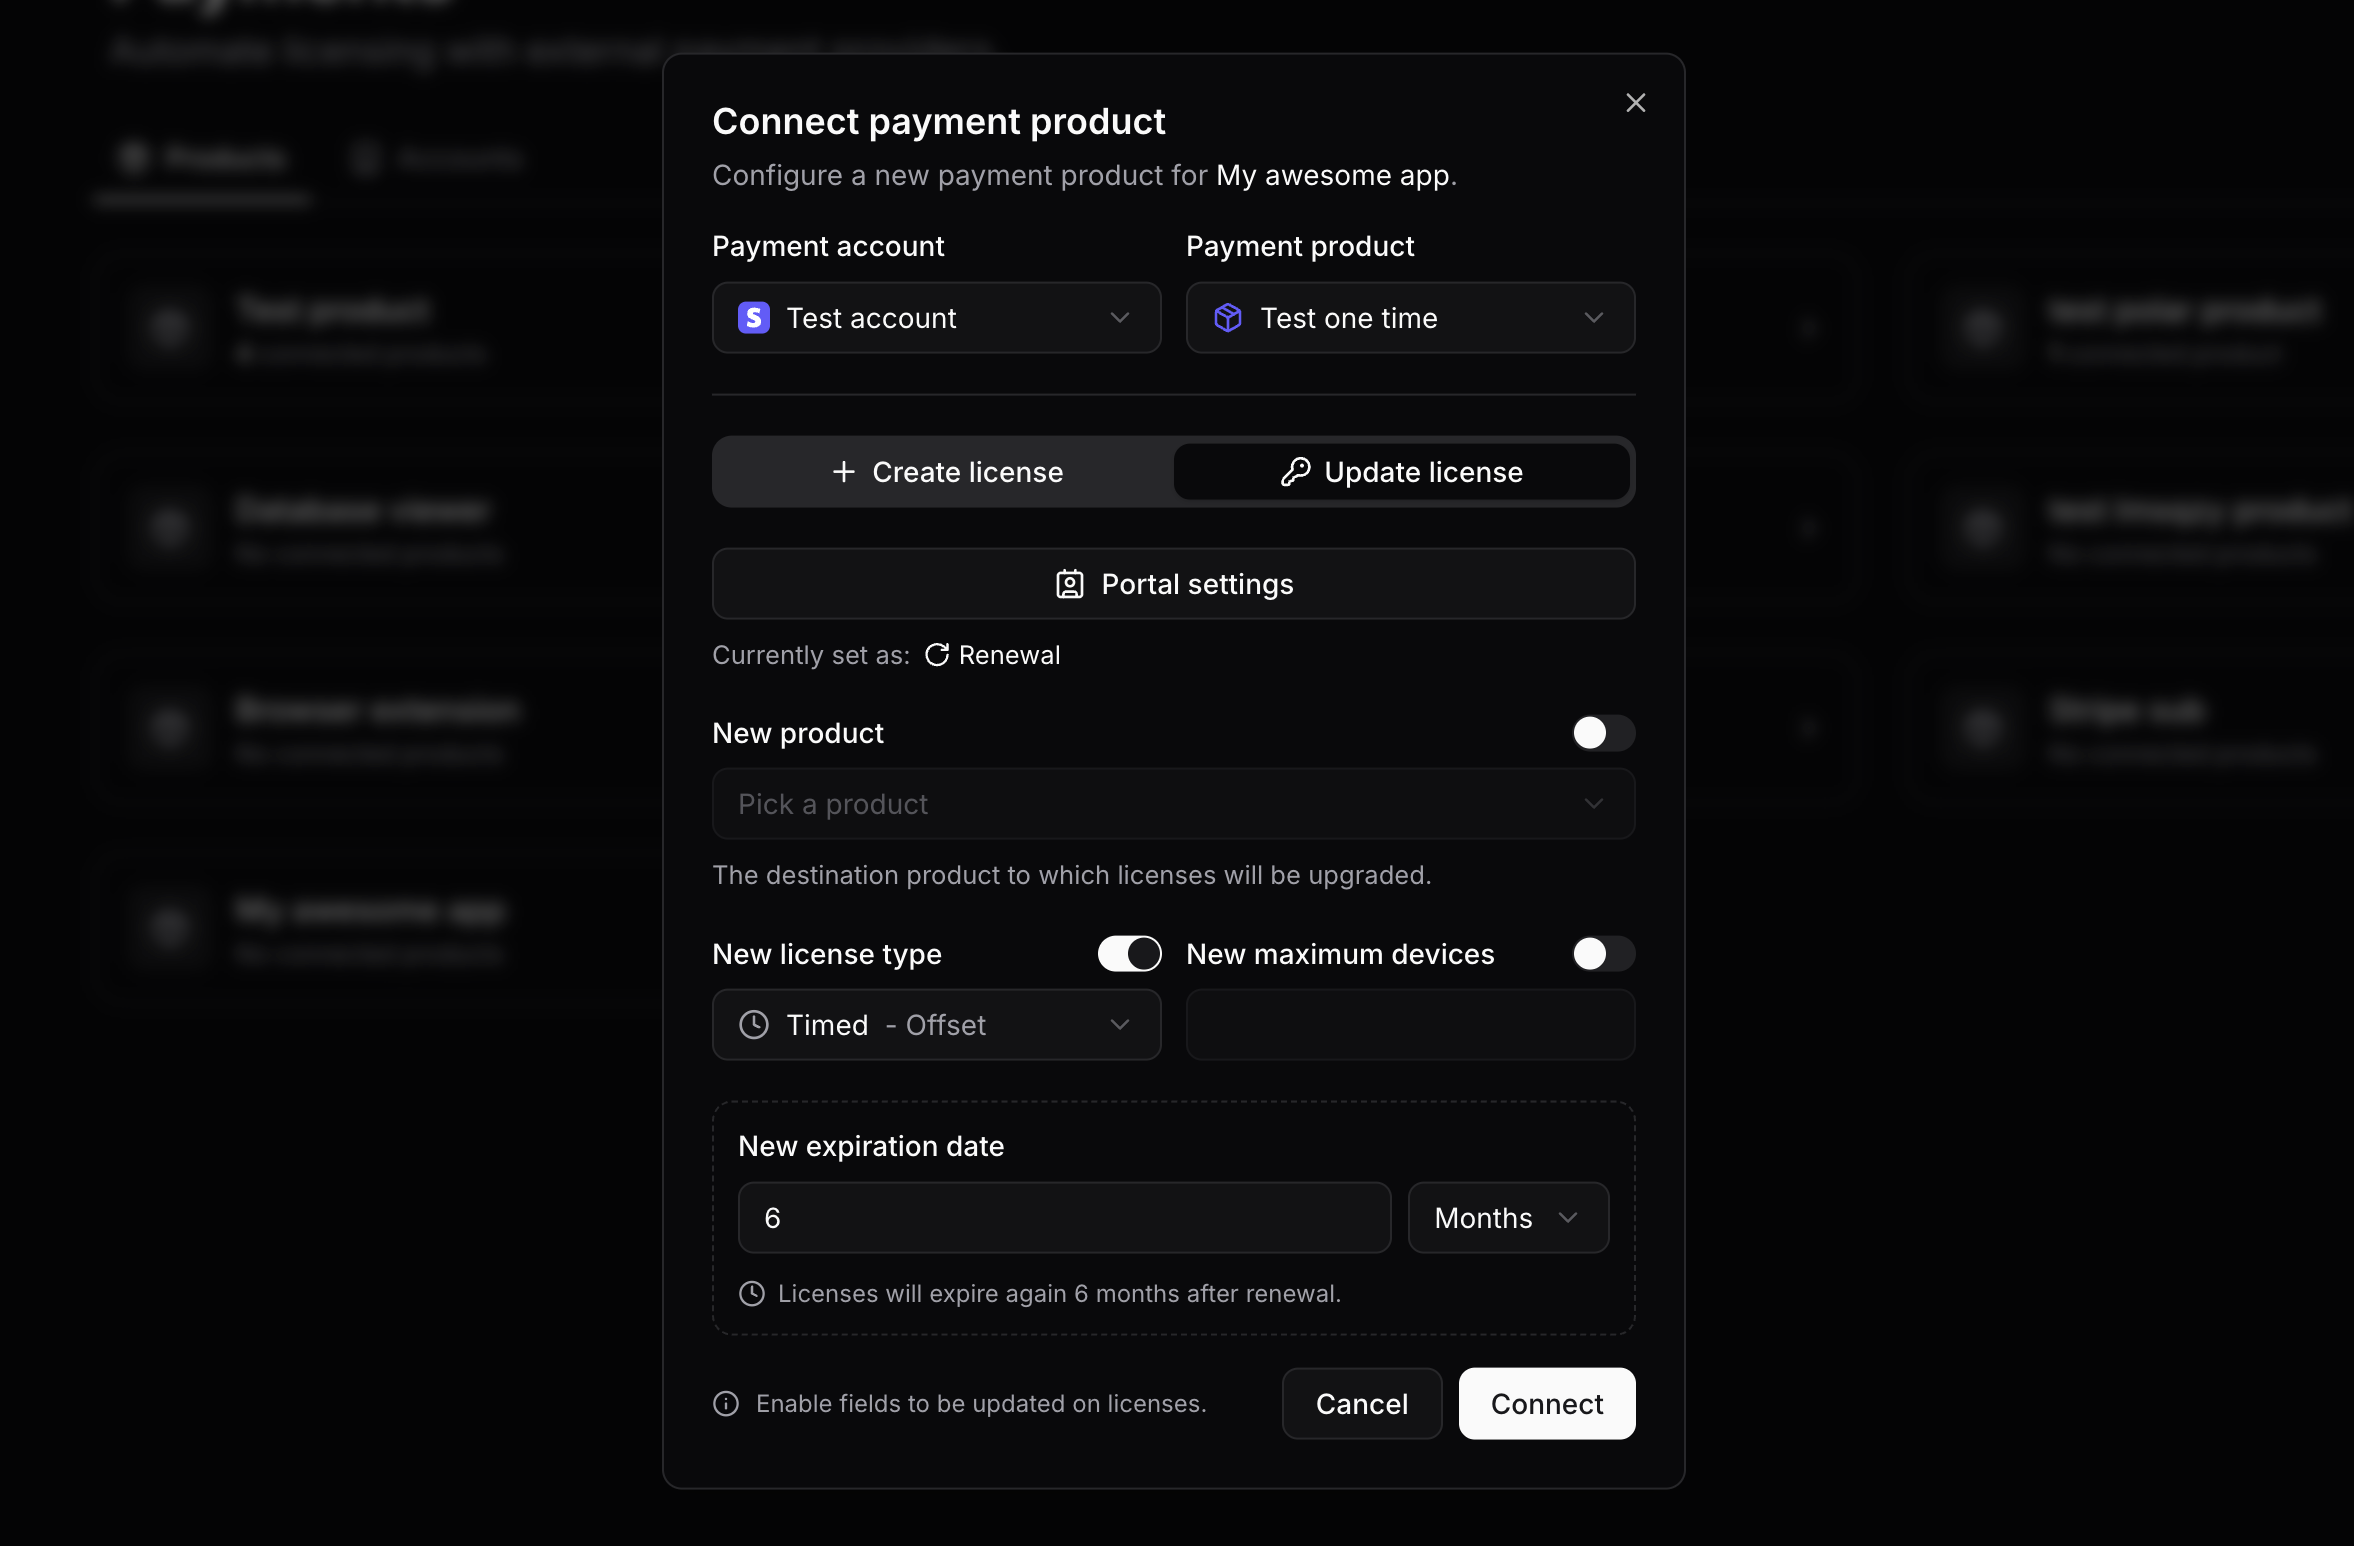
Task: Expand the Timed - Offset license type selector
Action: click(936, 1025)
